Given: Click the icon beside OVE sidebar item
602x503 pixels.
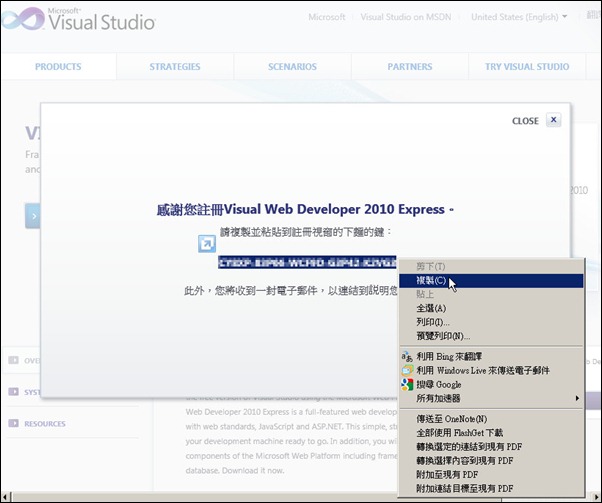Looking at the screenshot, I should click(13, 360).
